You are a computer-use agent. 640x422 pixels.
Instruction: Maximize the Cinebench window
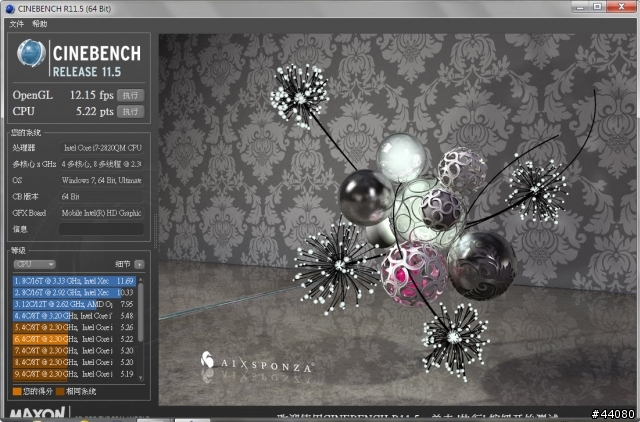597,7
